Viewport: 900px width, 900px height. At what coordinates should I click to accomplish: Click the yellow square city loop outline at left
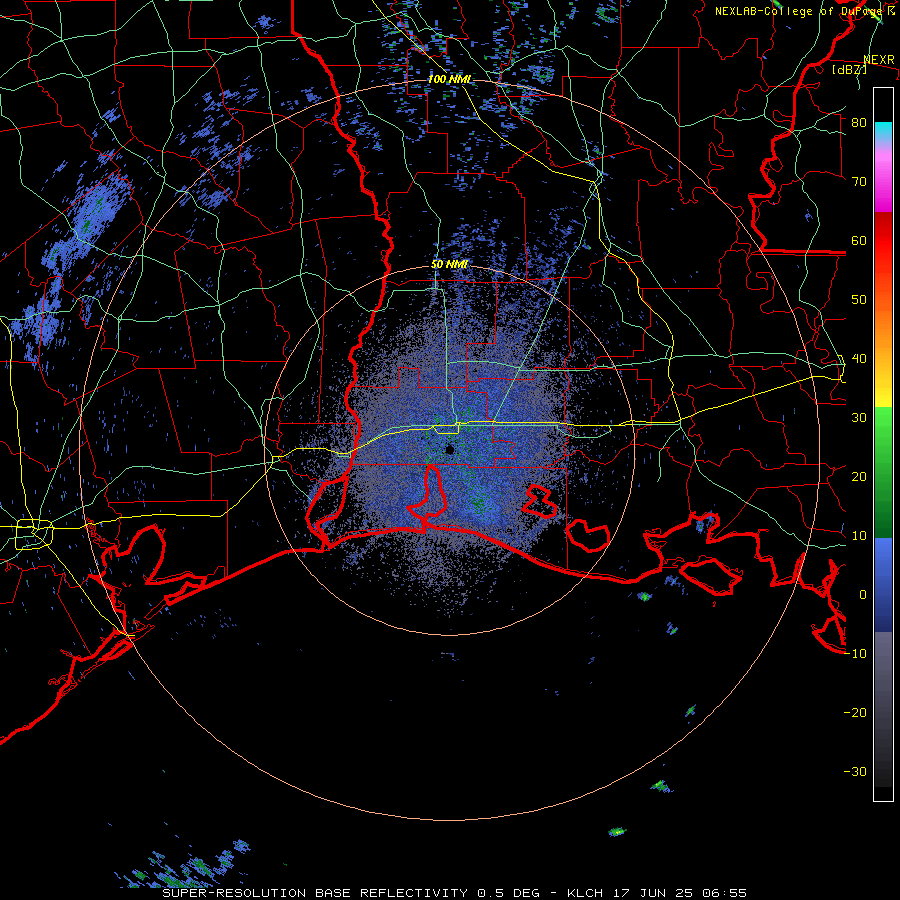pyautogui.click(x=34, y=534)
